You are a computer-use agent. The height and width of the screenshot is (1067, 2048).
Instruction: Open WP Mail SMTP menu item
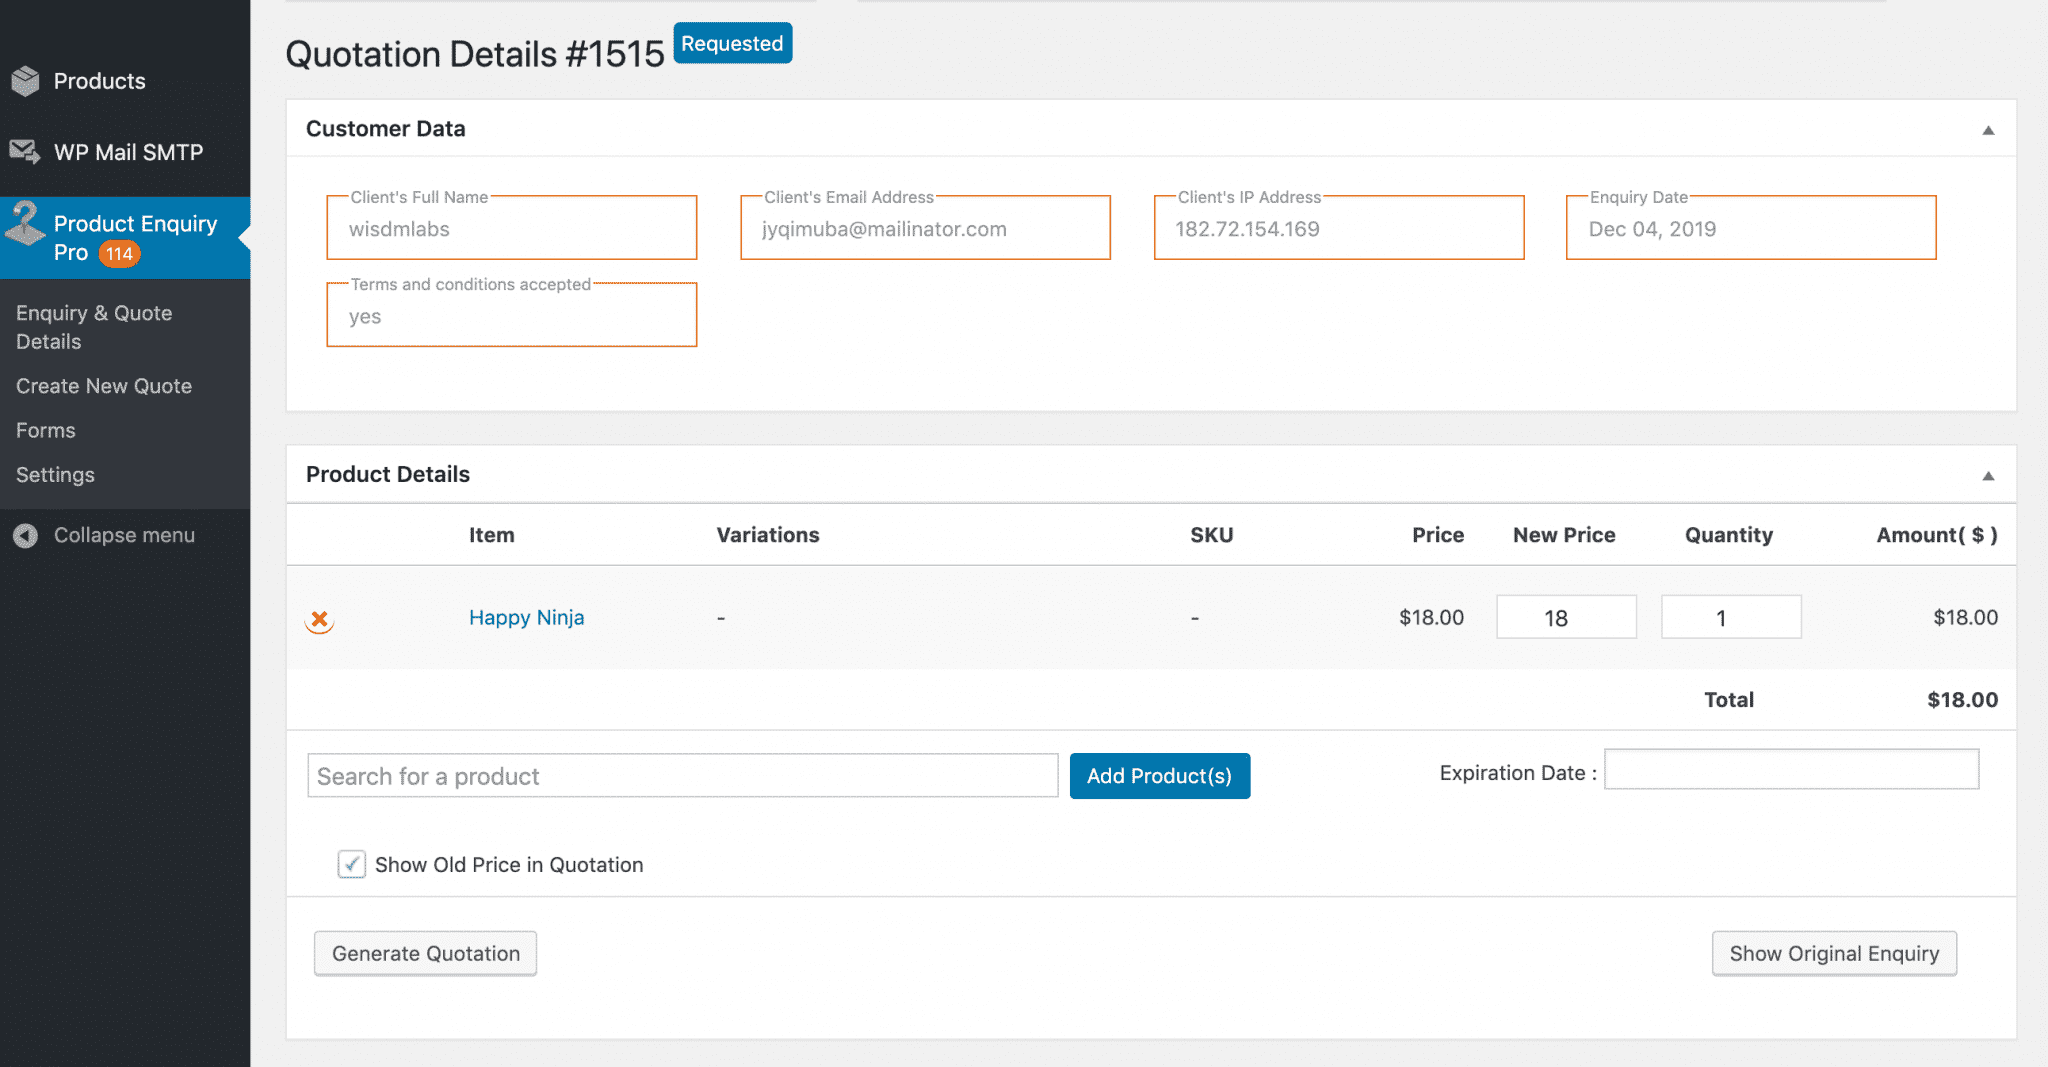pos(129,152)
